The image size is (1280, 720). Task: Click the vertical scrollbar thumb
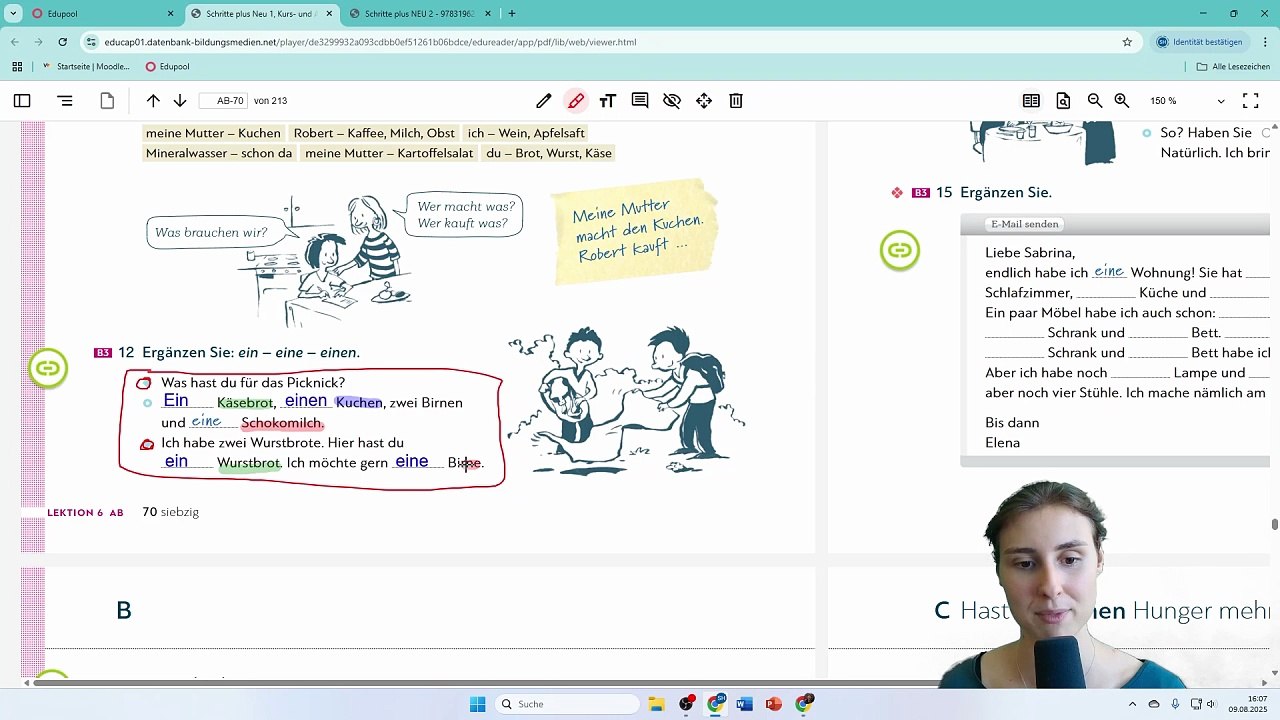coord(1274,525)
